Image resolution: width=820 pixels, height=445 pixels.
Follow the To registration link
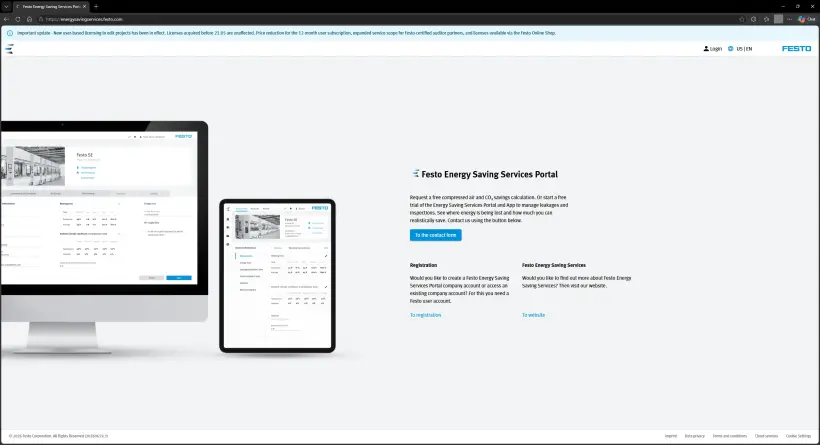coord(425,315)
